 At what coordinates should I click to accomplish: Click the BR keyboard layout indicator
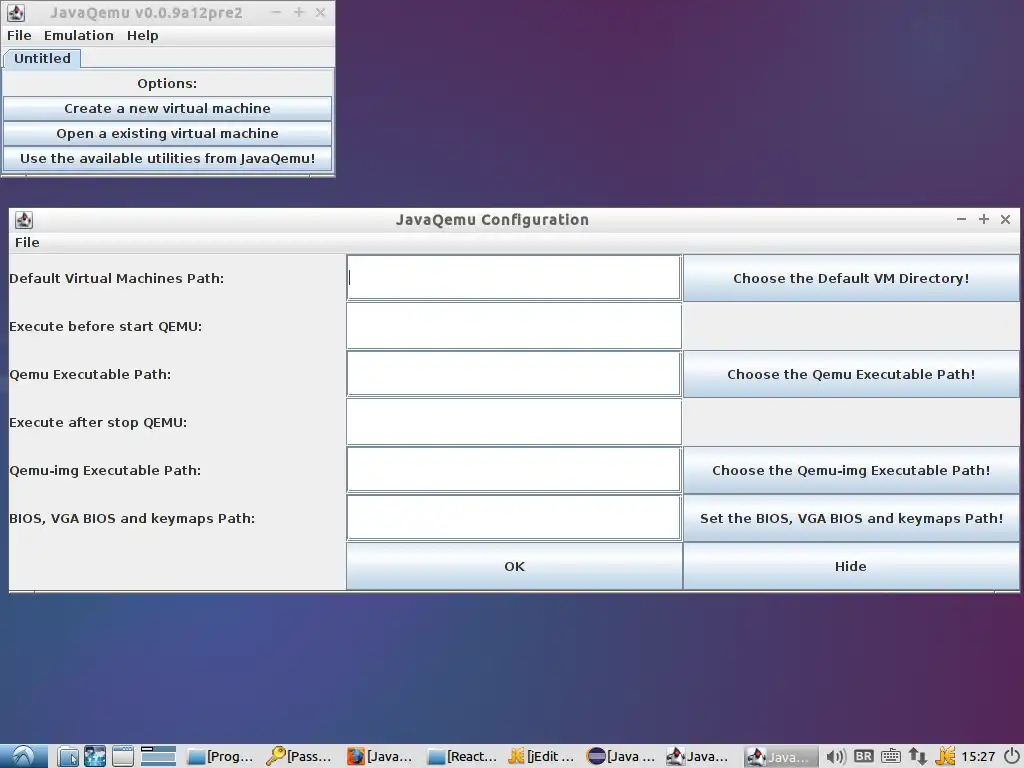point(863,756)
